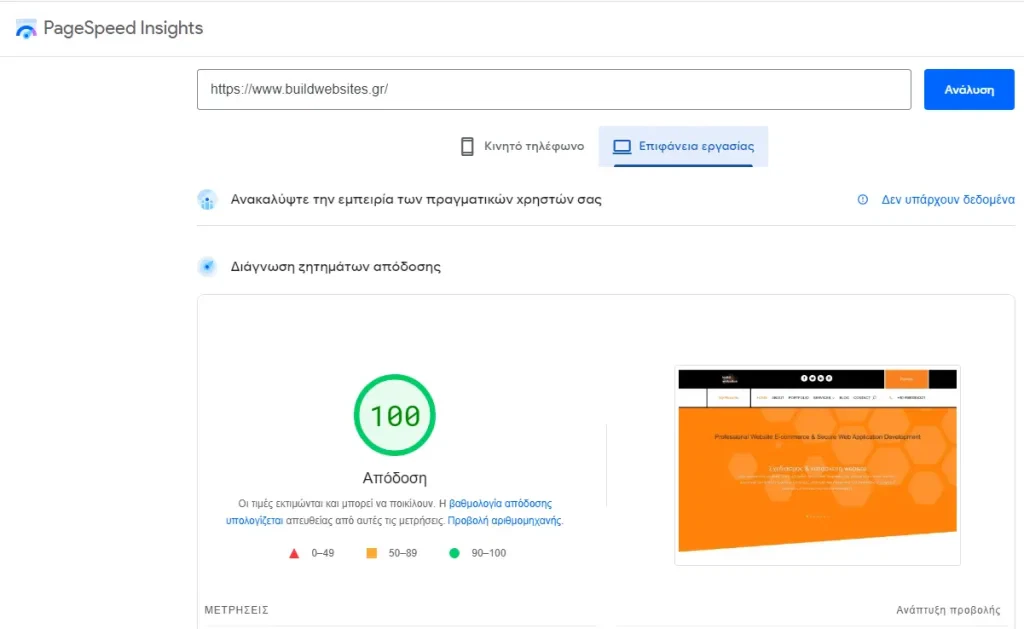Screen dimensions: 1024x629
Task: Select the Επιφάνεια εργασίας tab
Action: 684,146
